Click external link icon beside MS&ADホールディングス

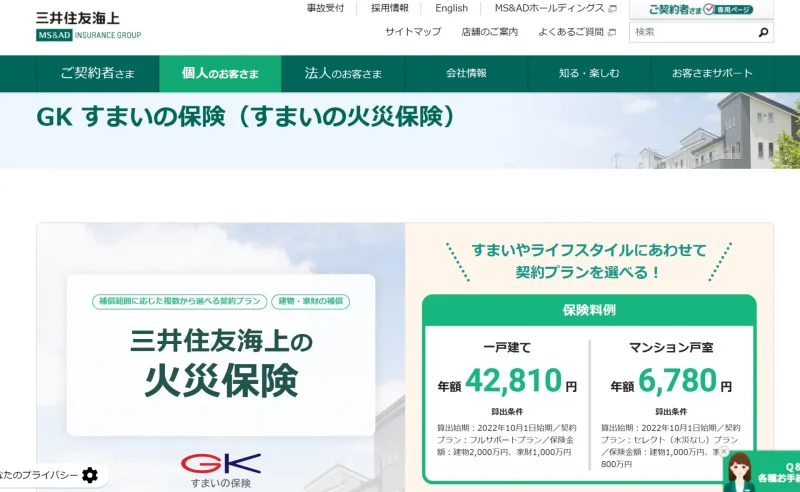point(613,9)
